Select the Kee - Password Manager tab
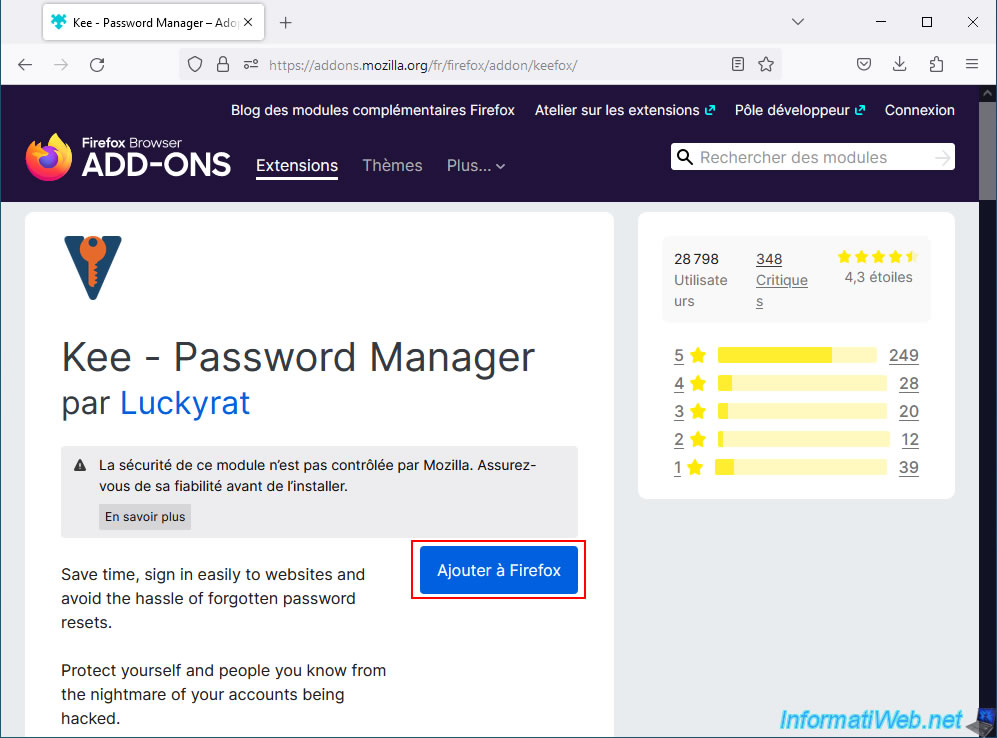997x738 pixels. [x=153, y=23]
